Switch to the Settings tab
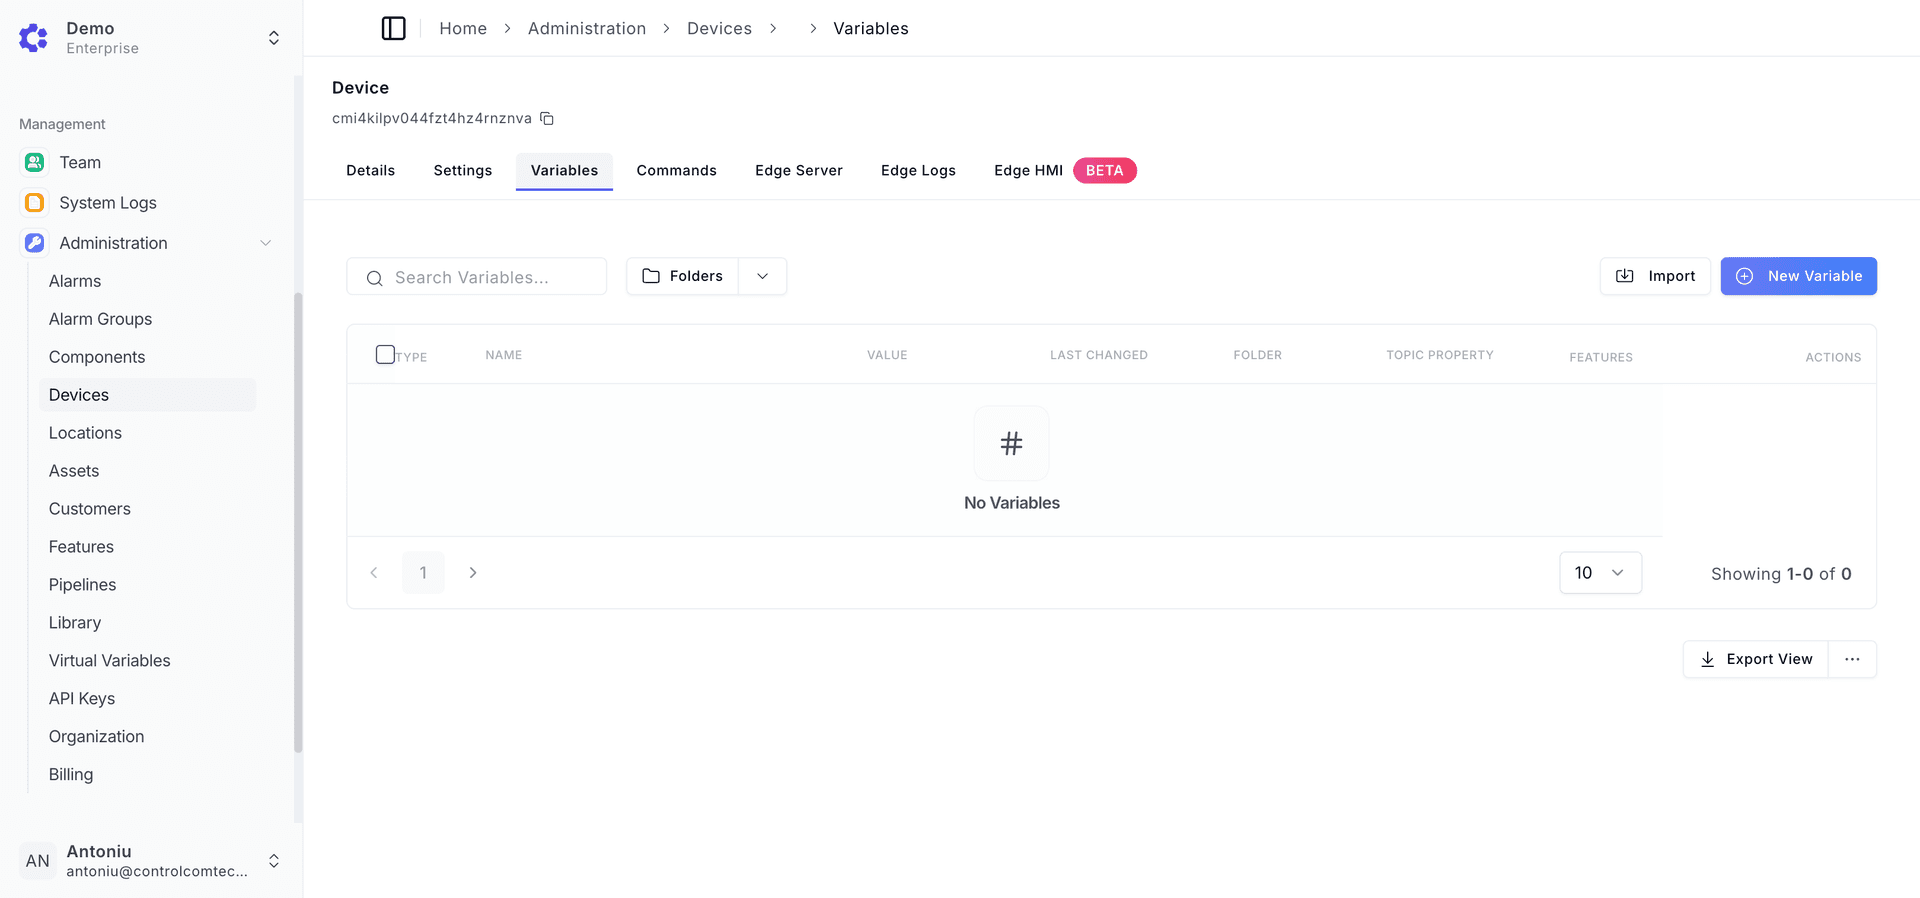Screen dimensions: 1920x898 point(463,171)
